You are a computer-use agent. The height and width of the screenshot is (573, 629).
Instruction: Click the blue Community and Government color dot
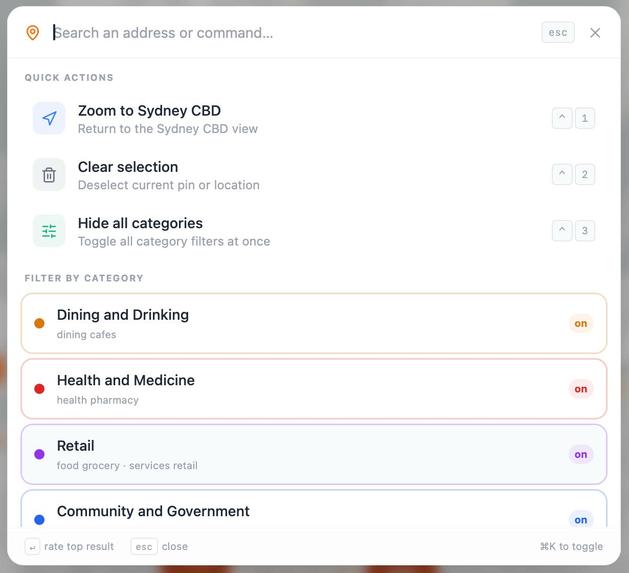point(39,520)
